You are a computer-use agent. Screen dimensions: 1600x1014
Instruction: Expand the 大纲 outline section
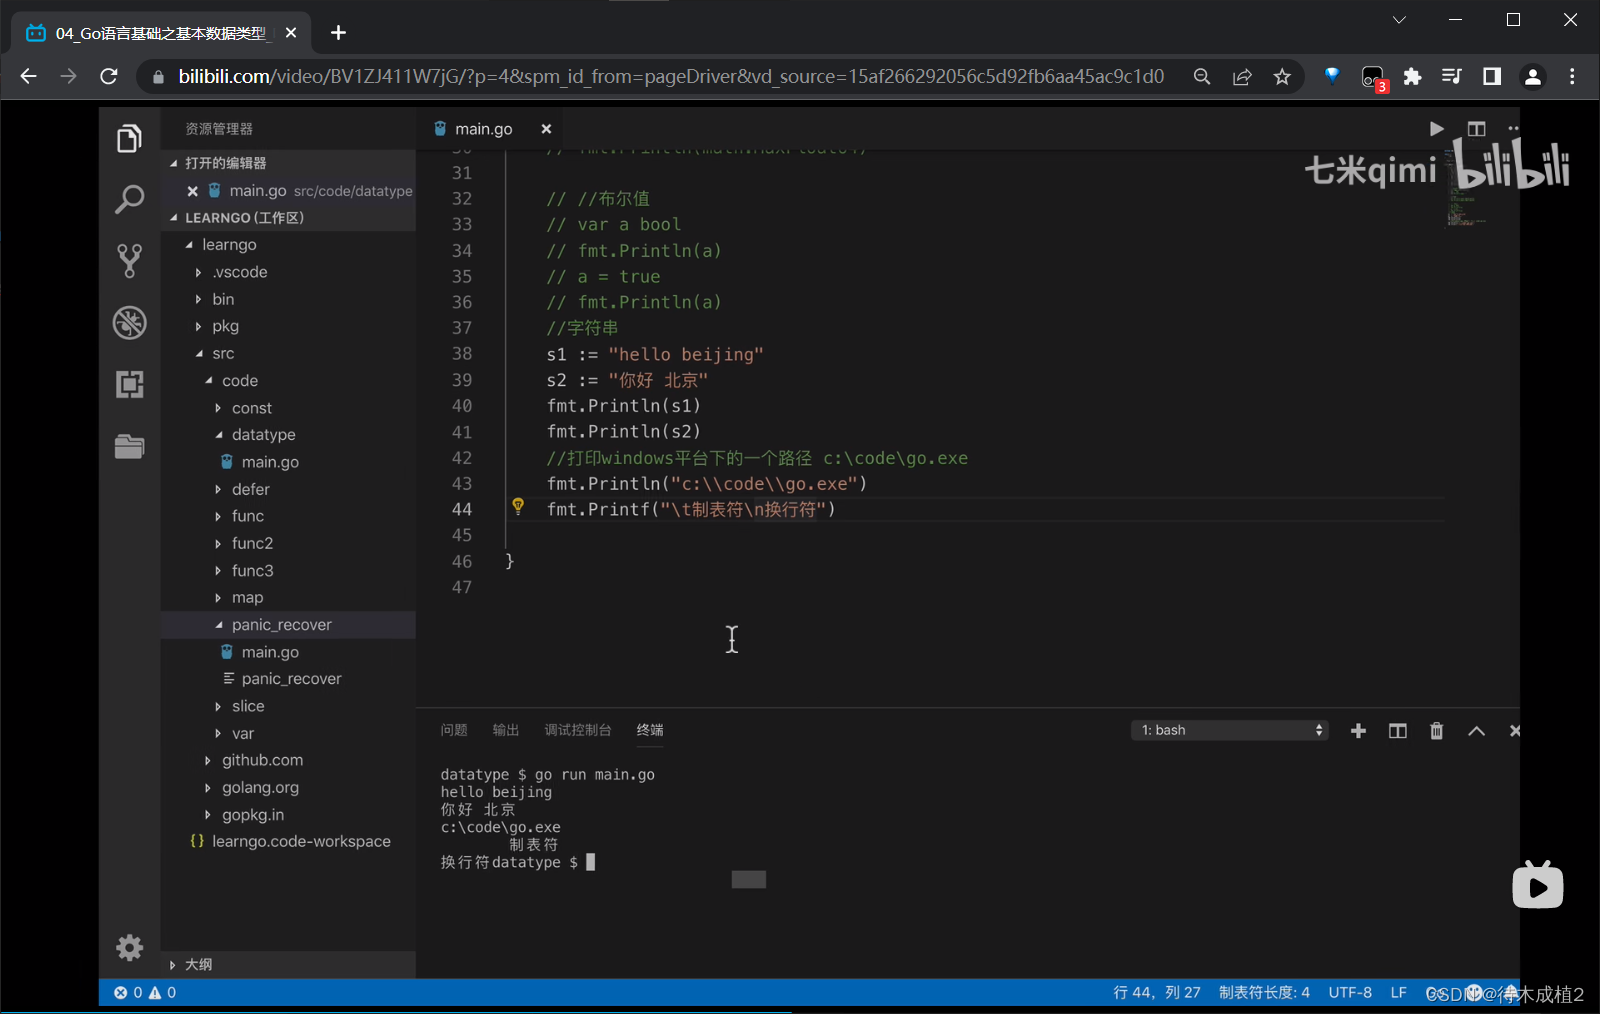pyautogui.click(x=288, y=964)
